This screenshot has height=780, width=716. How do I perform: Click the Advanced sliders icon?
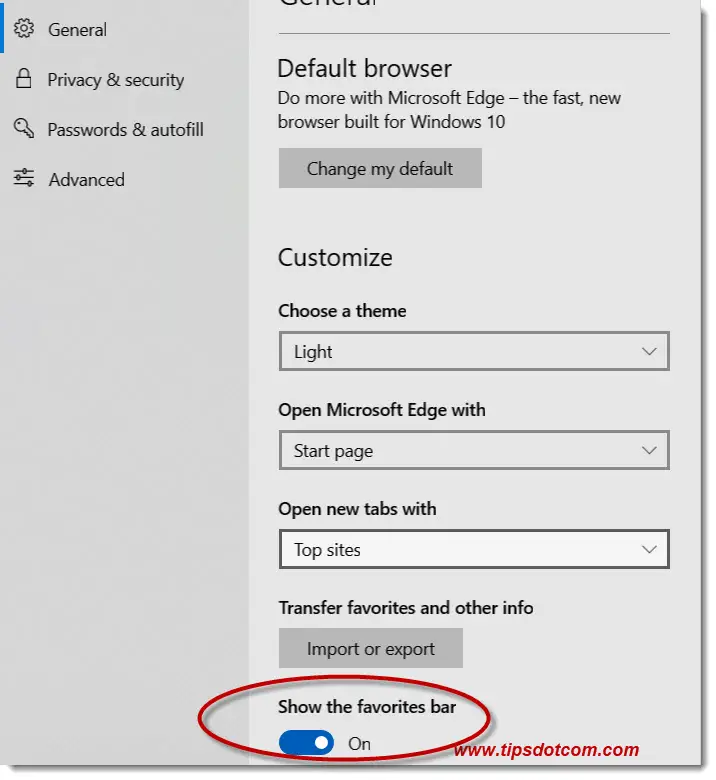click(23, 178)
